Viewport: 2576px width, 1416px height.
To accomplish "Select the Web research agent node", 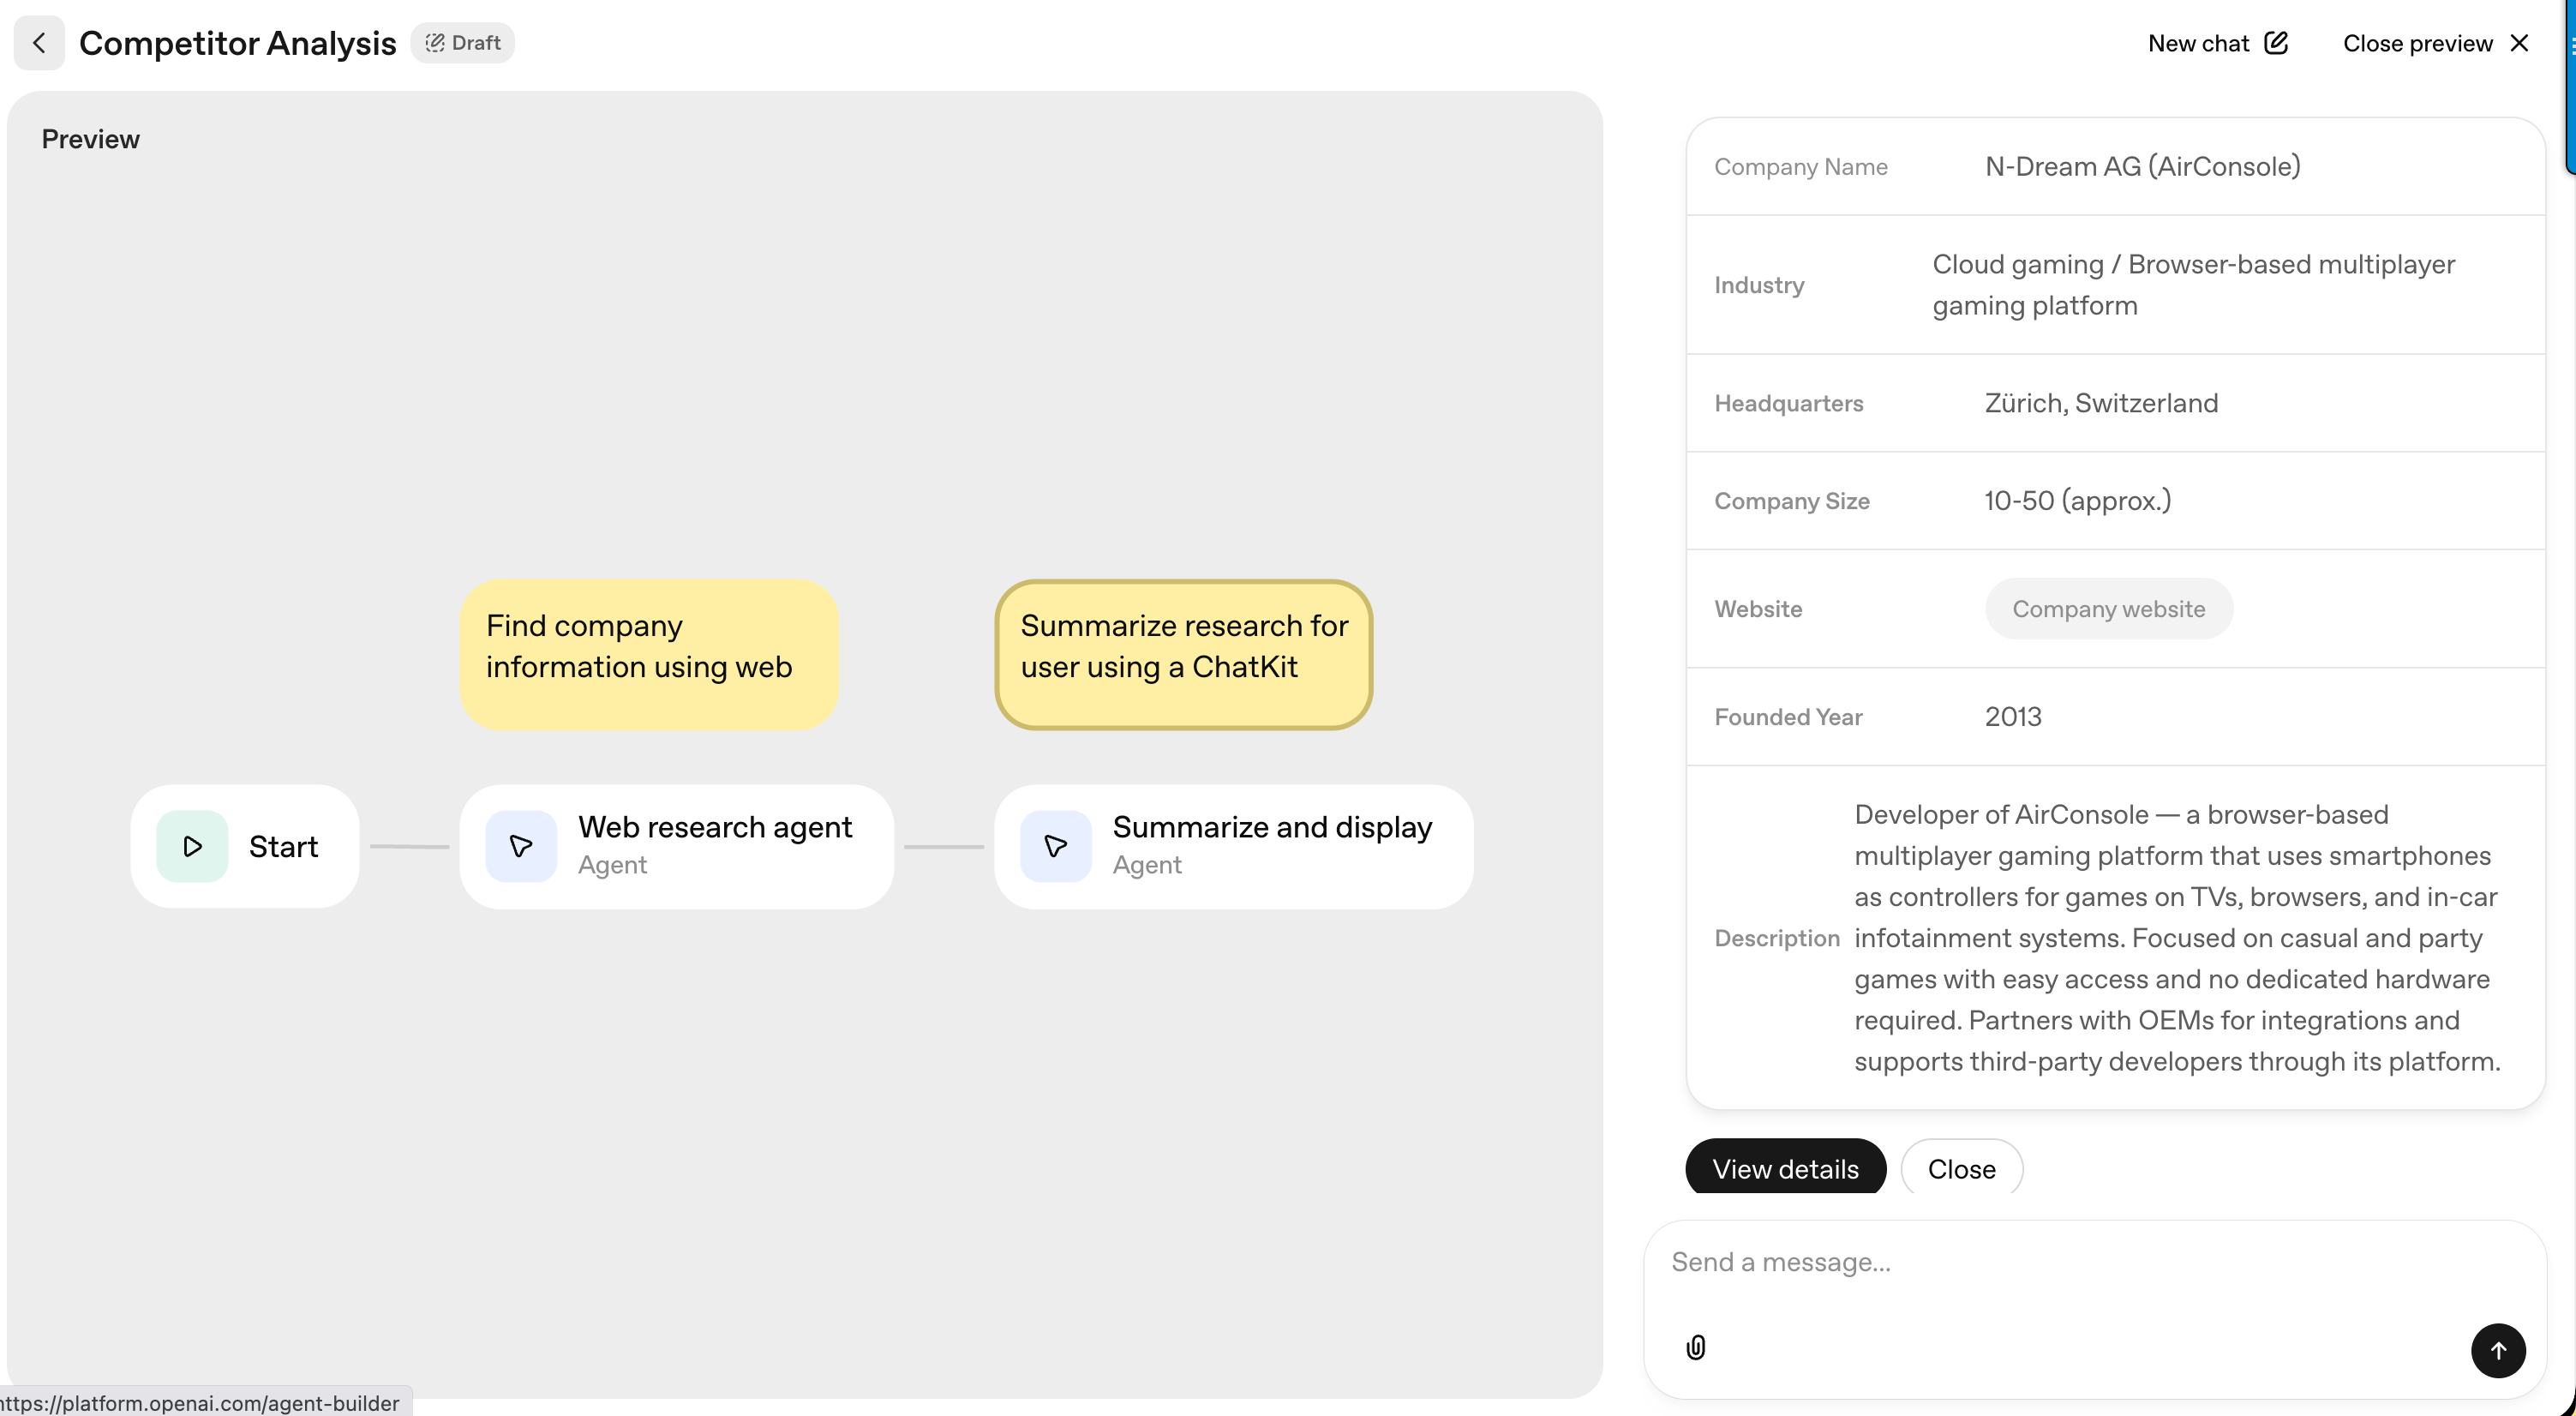I will 714,828.
